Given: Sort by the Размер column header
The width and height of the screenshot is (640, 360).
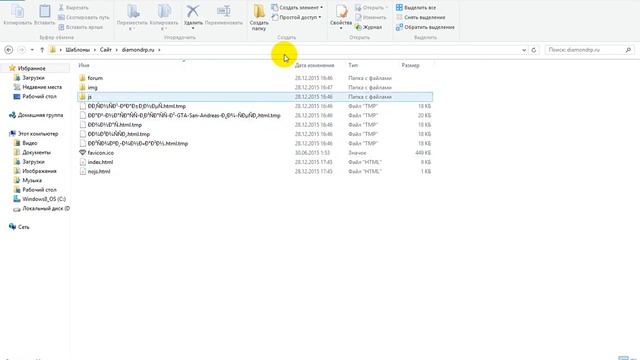Looking at the screenshot, I should click(410, 65).
